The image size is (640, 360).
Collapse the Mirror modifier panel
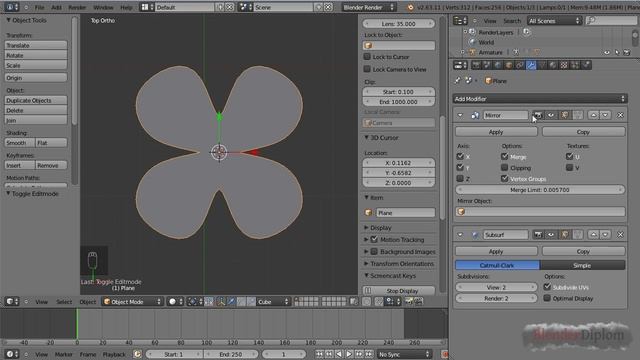click(460, 116)
